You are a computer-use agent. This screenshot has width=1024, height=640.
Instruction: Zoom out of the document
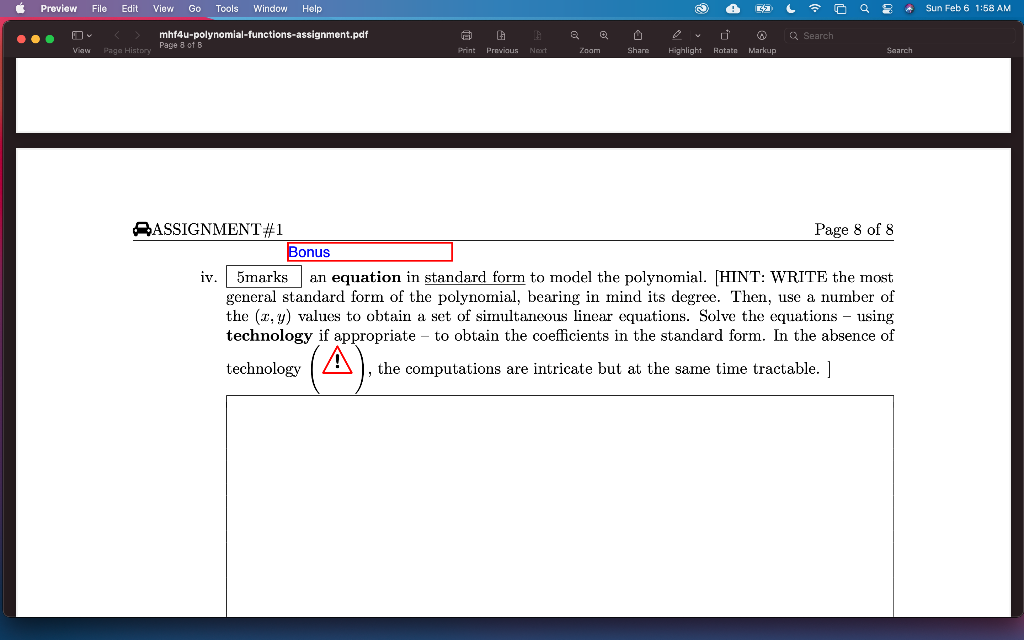[574, 35]
